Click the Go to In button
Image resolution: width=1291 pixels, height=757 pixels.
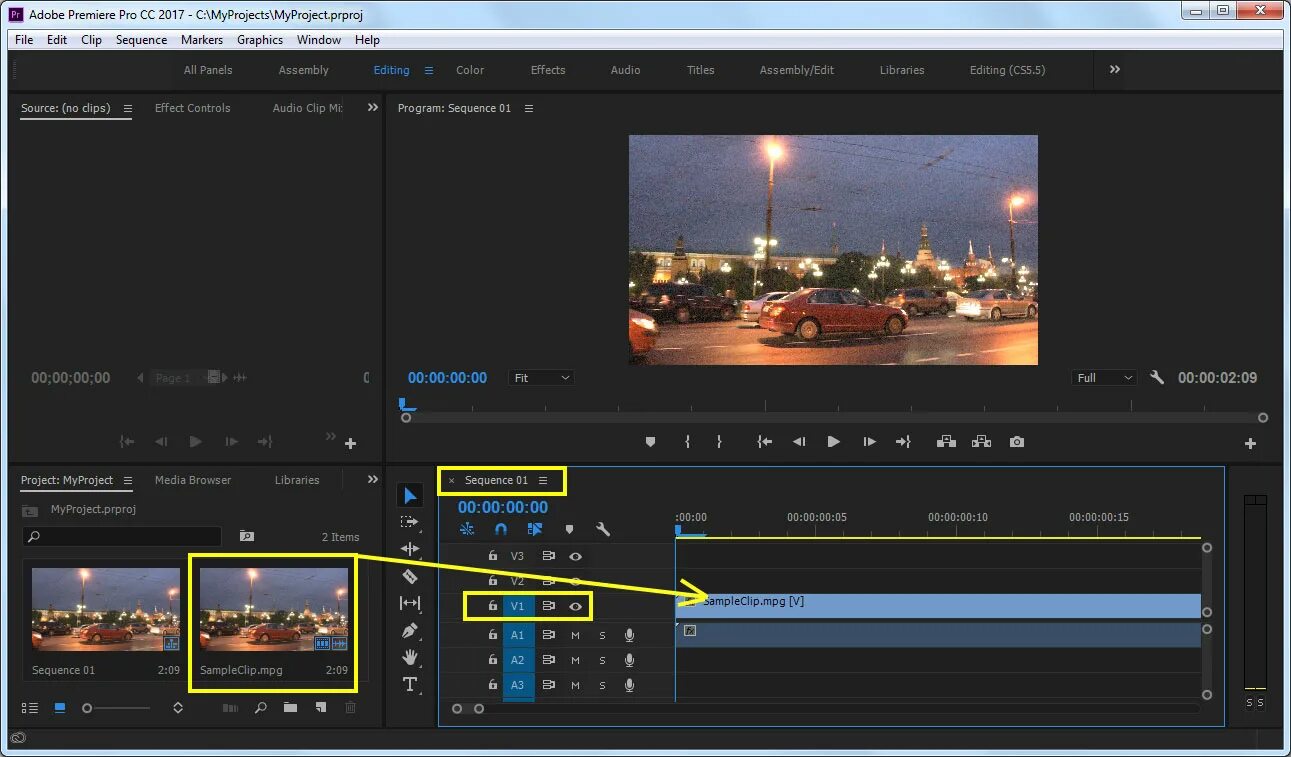tap(765, 442)
